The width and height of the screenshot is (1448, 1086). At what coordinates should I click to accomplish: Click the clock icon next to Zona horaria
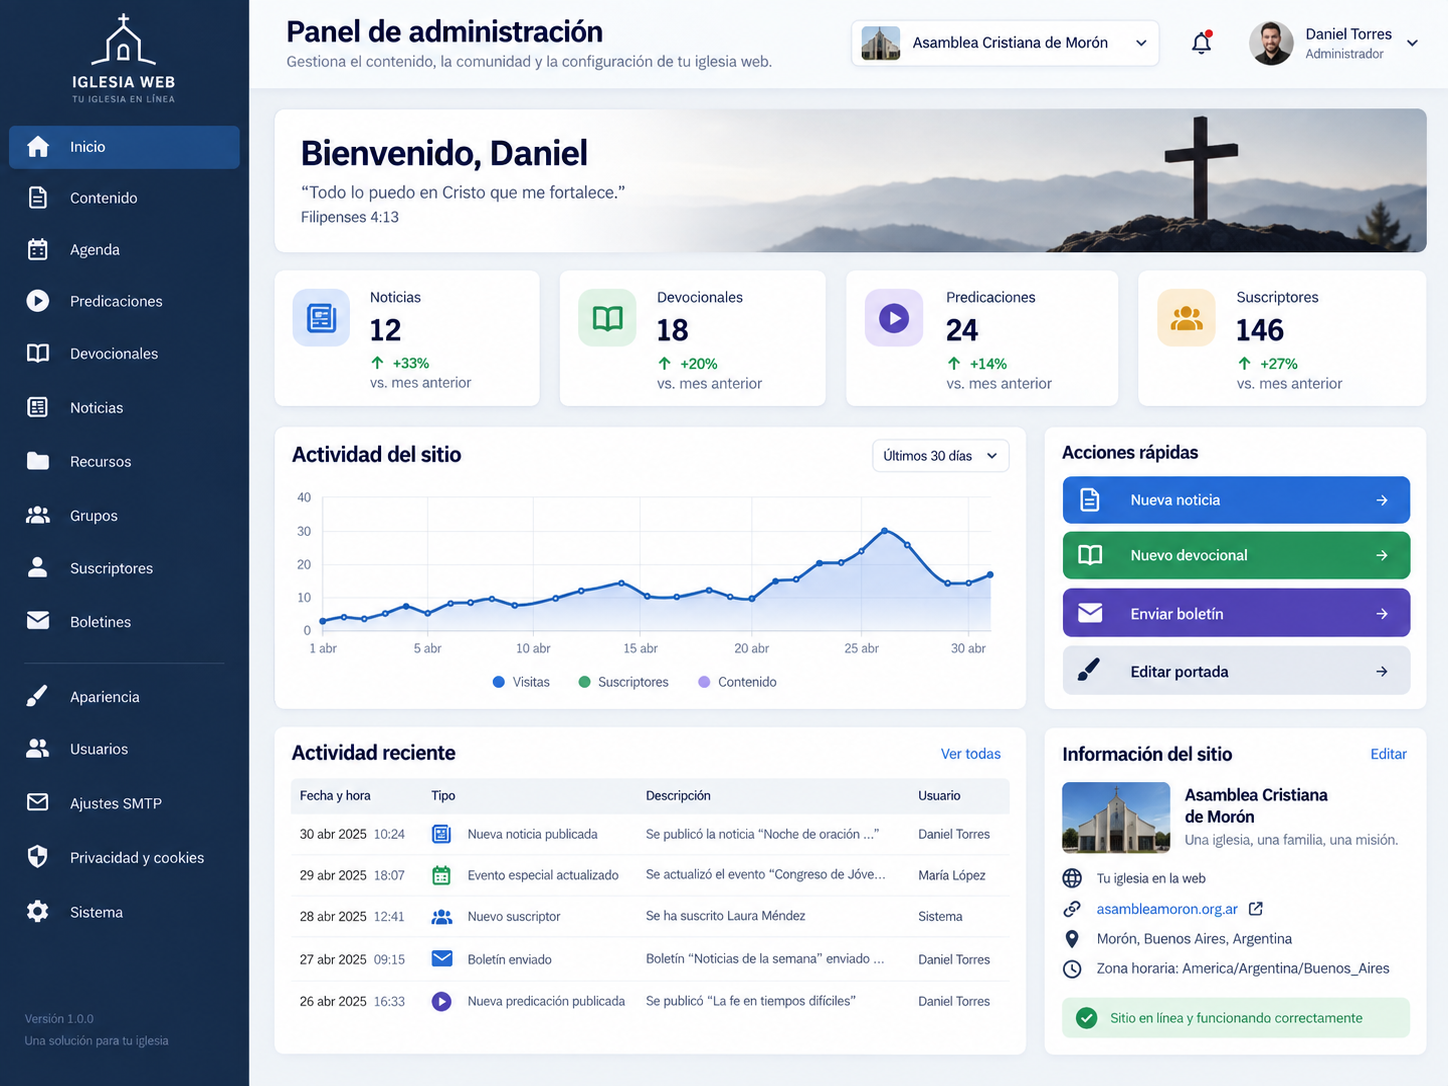tap(1072, 969)
